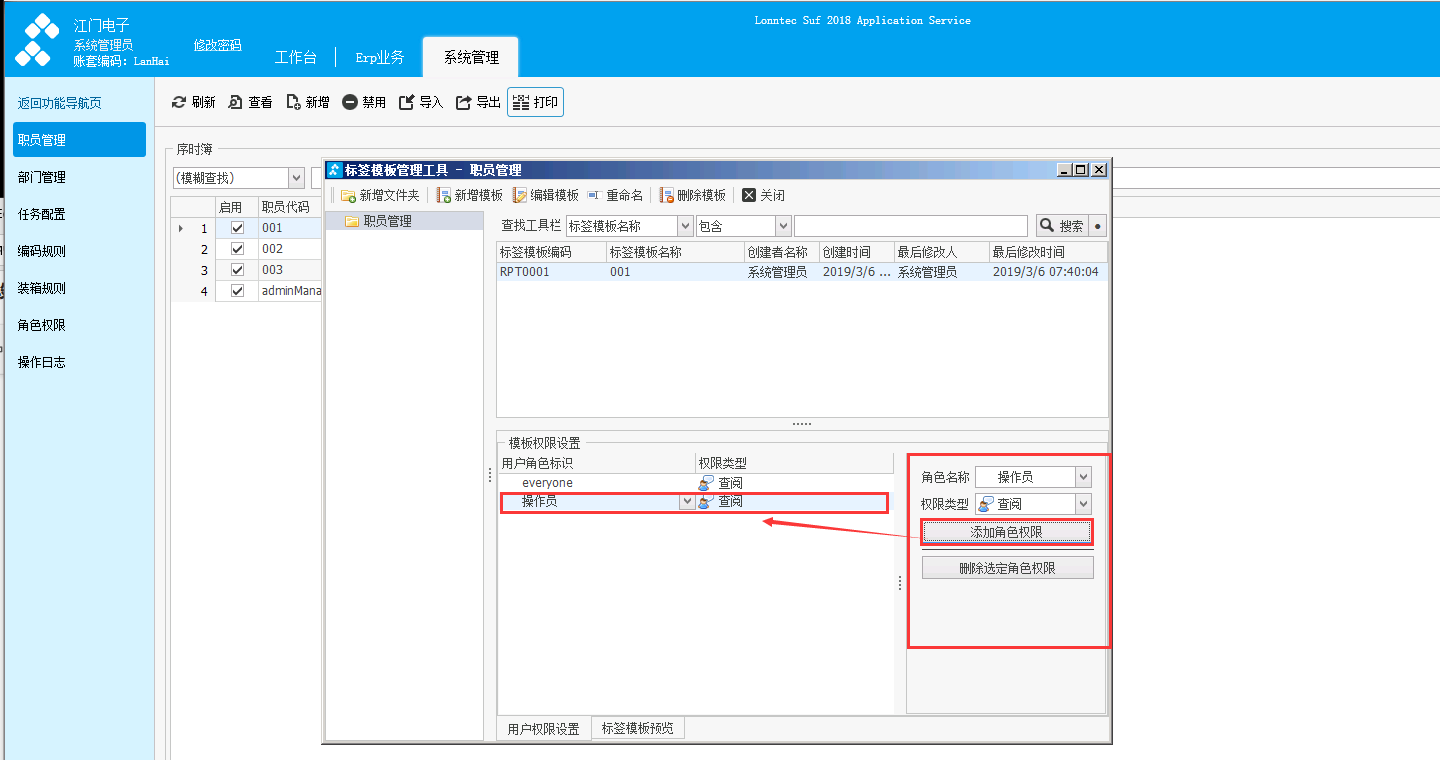This screenshot has width=1440, height=760.
Task: Open the 权限类型 查阅 dropdown in side panel
Action: coord(1083,504)
